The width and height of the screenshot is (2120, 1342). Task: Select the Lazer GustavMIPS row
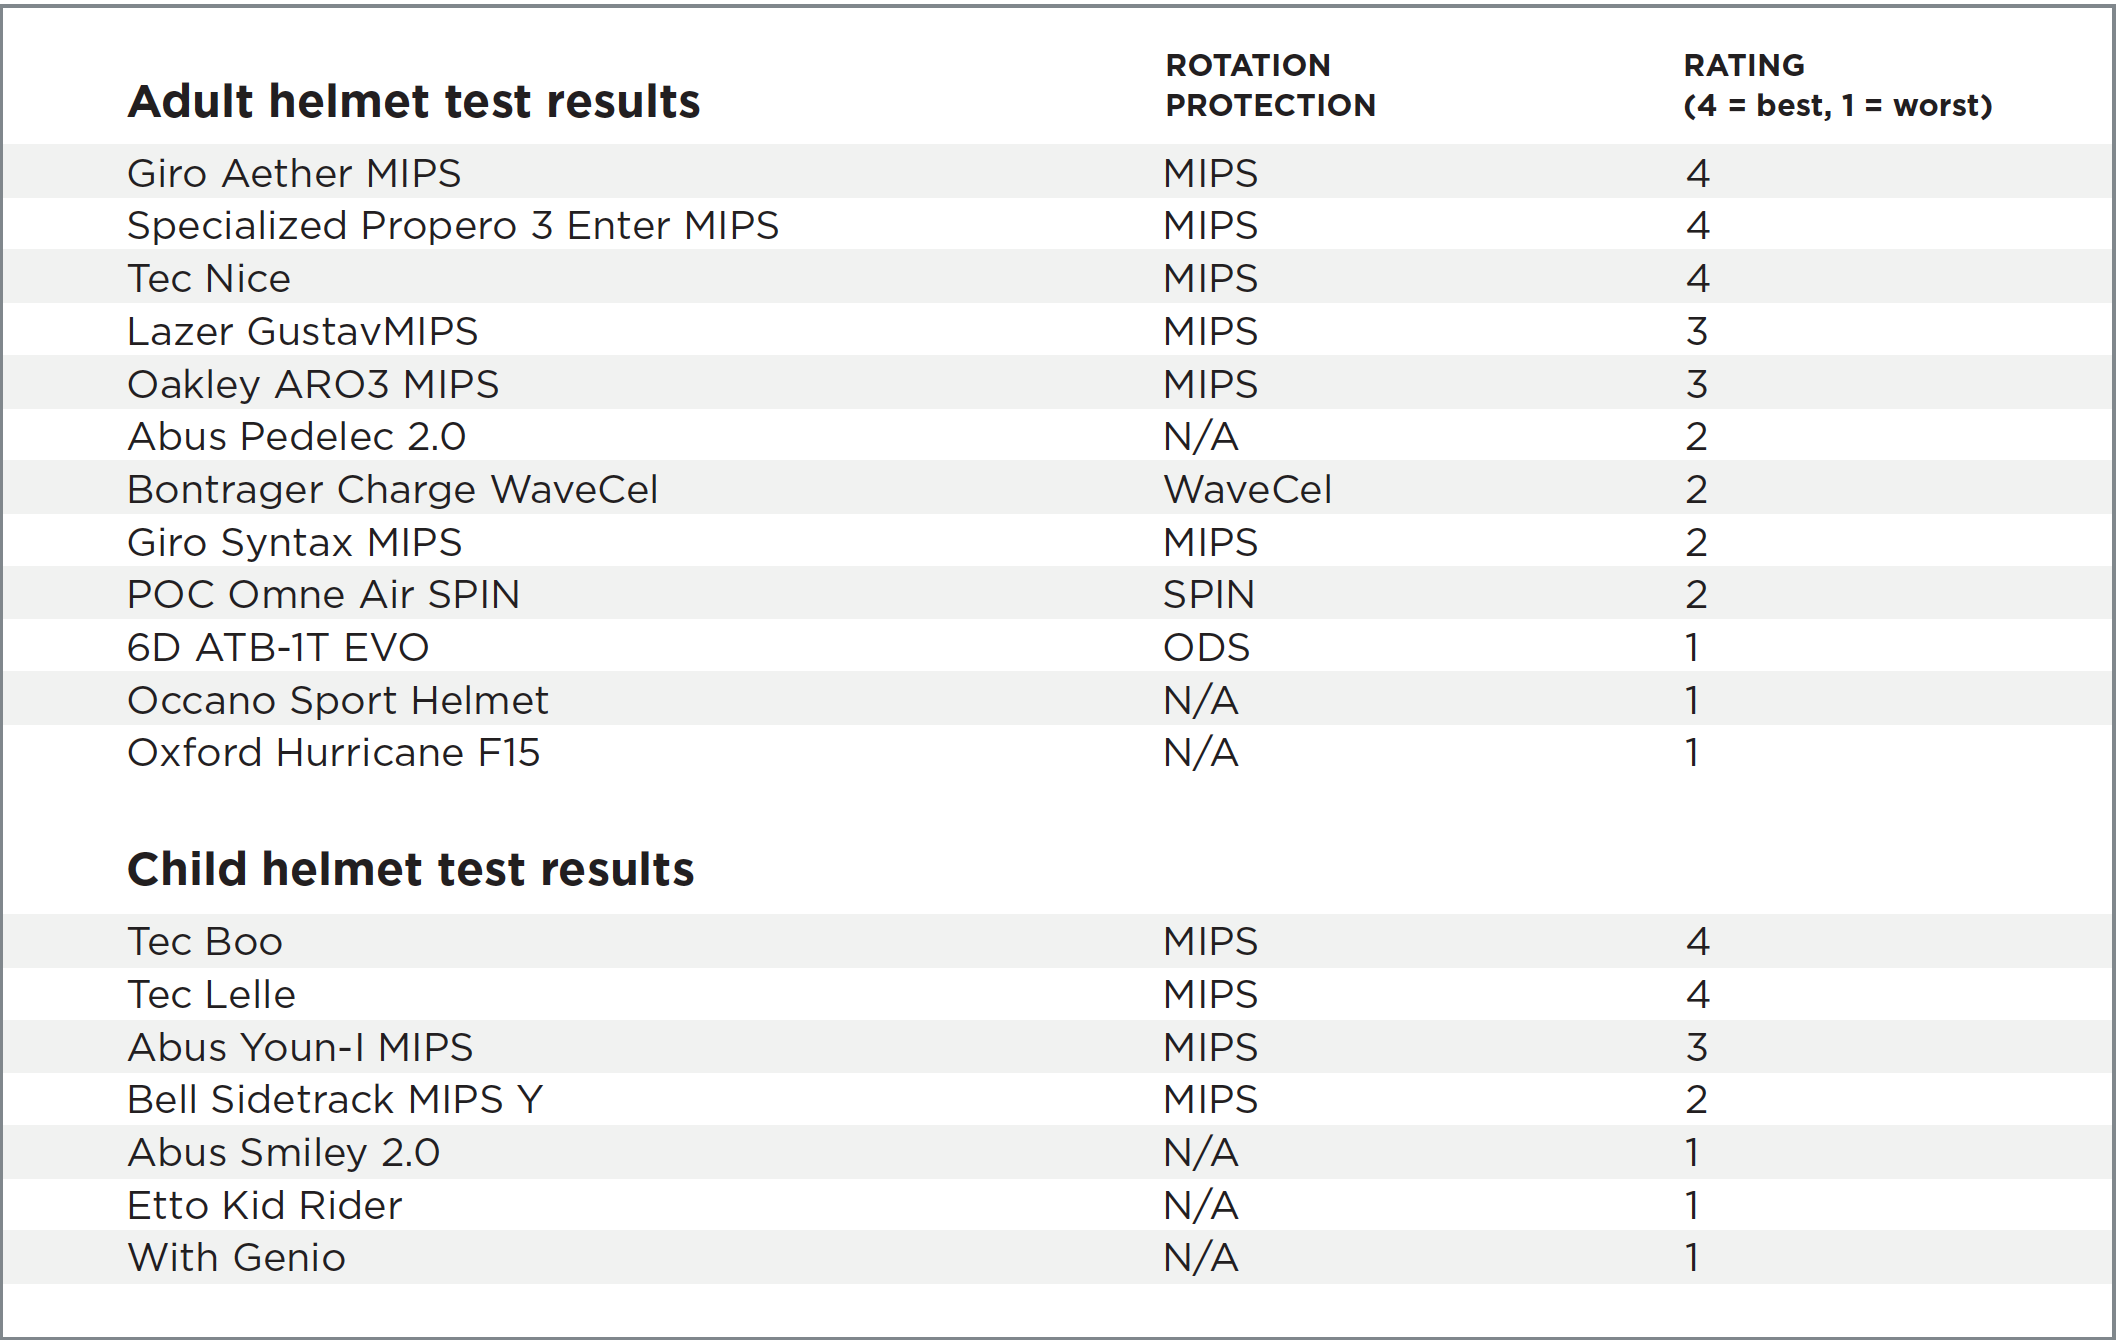1058,330
